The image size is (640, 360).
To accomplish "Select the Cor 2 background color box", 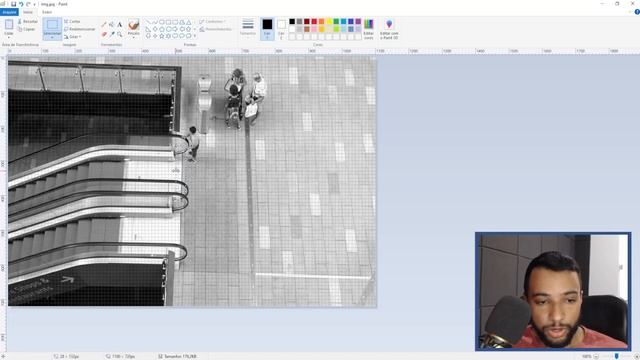I will (281, 29).
